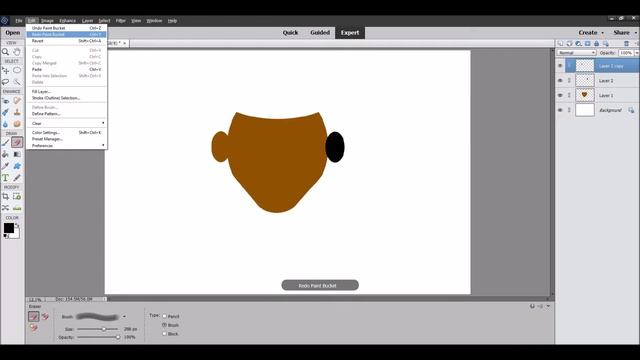The height and width of the screenshot is (360, 640).
Task: Choose Undo Paint Bucket from Edit menu
Action: tap(67, 28)
